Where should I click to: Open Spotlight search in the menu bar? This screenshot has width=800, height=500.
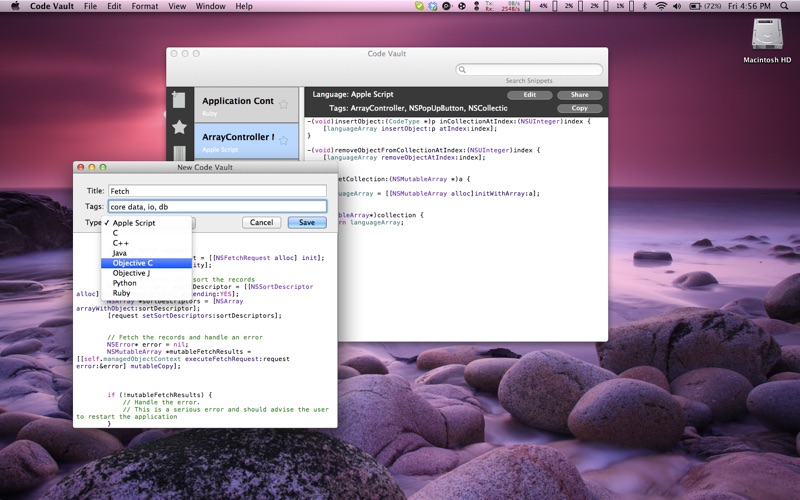[x=784, y=6]
